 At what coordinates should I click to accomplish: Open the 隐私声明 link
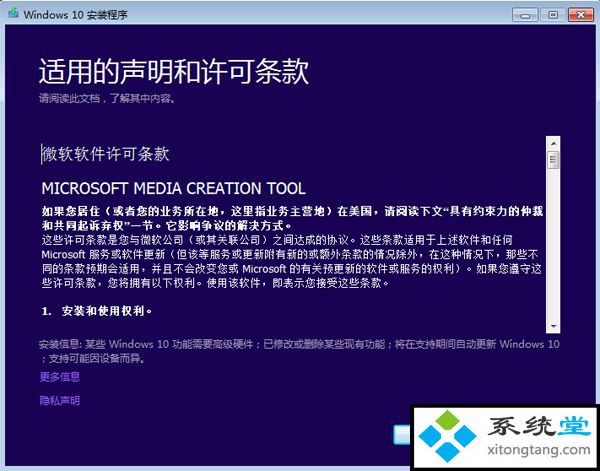coord(60,401)
